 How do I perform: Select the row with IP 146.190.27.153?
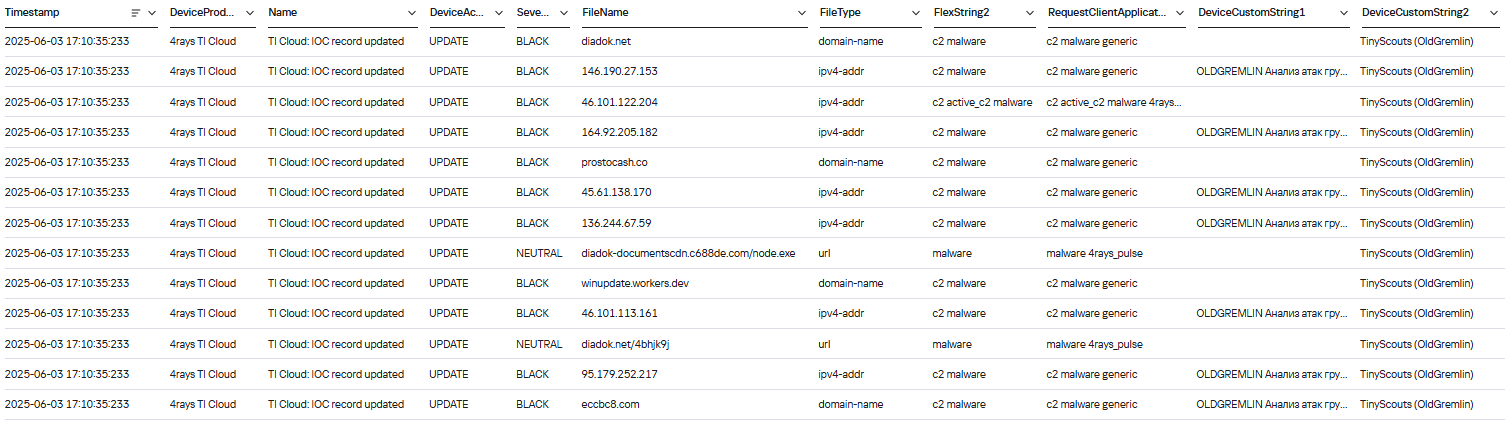tap(619, 72)
